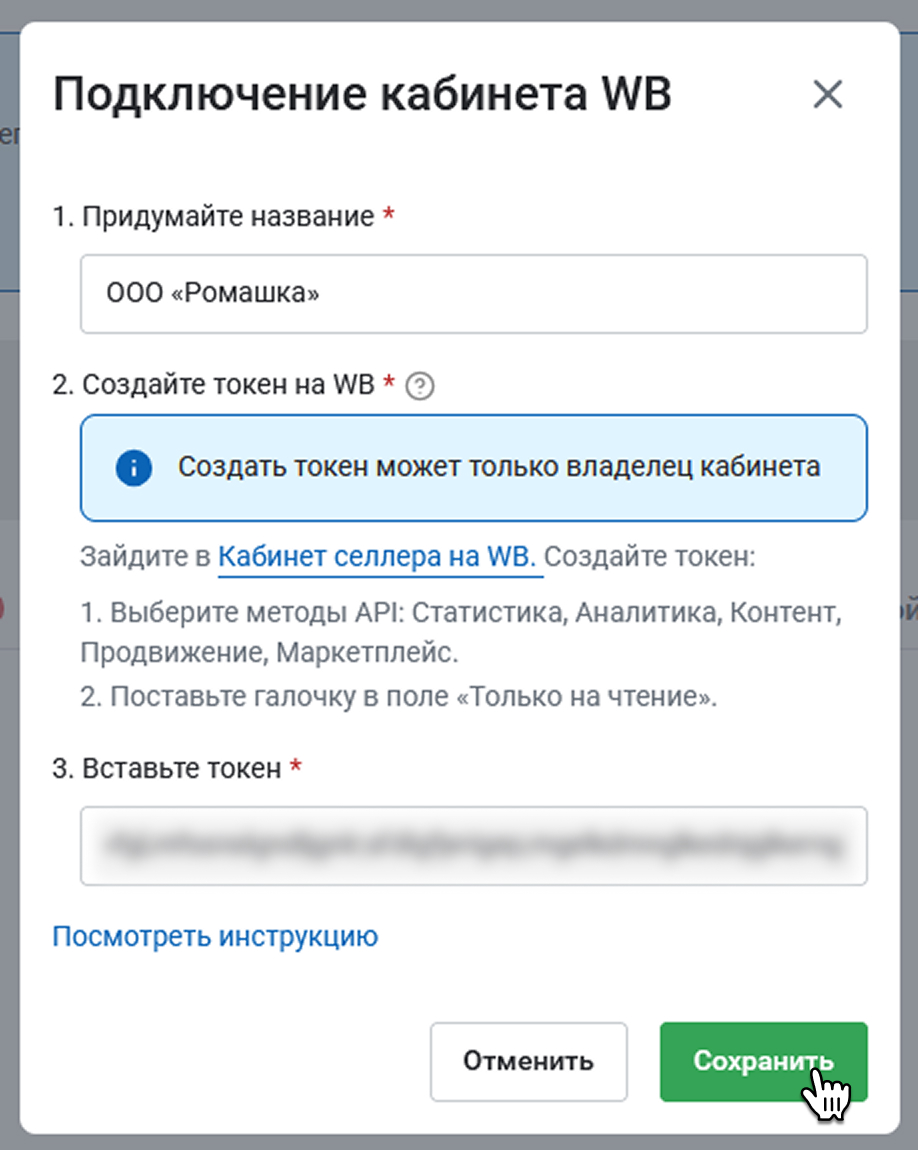The height and width of the screenshot is (1150, 918).
Task: Click the instruction line about методы API
Action: pos(460,632)
